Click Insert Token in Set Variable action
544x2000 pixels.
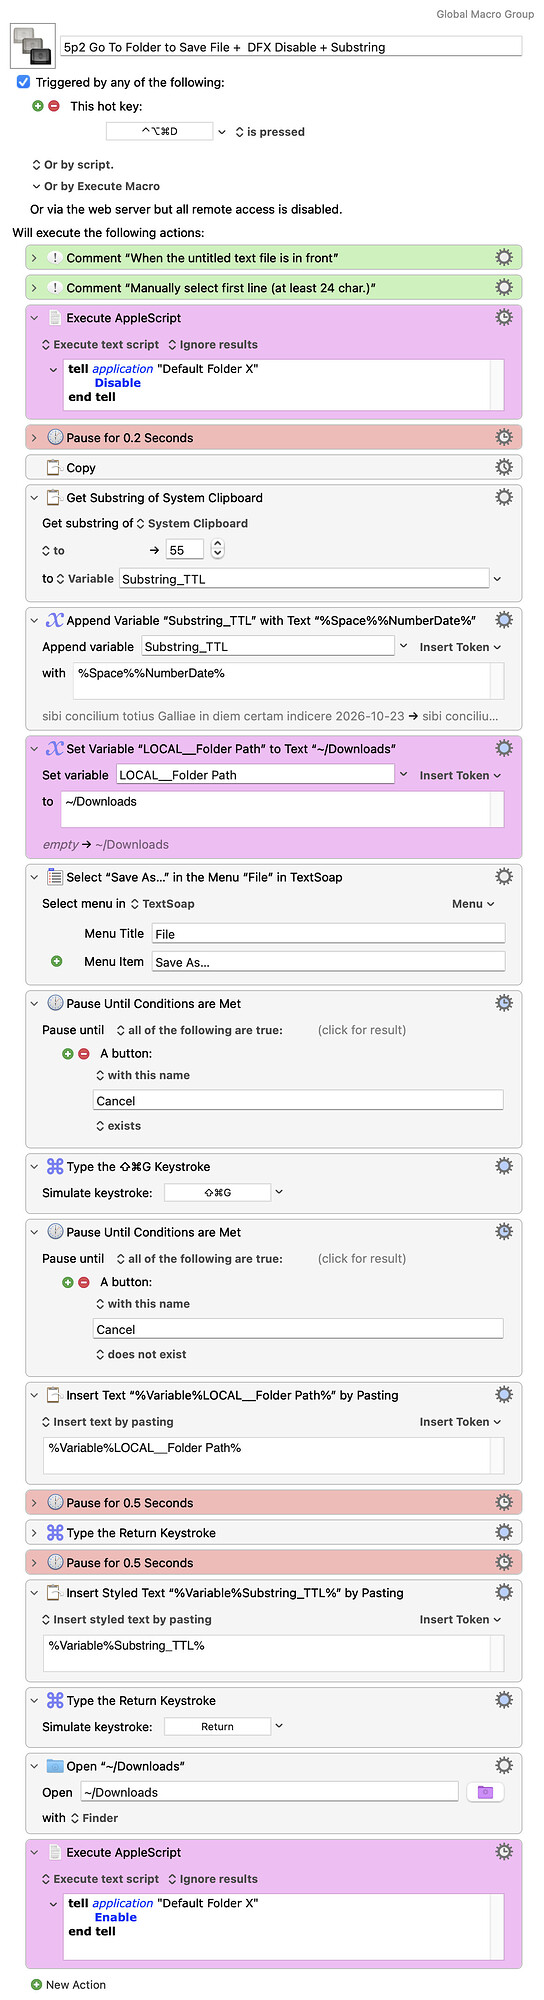pyautogui.click(x=460, y=775)
